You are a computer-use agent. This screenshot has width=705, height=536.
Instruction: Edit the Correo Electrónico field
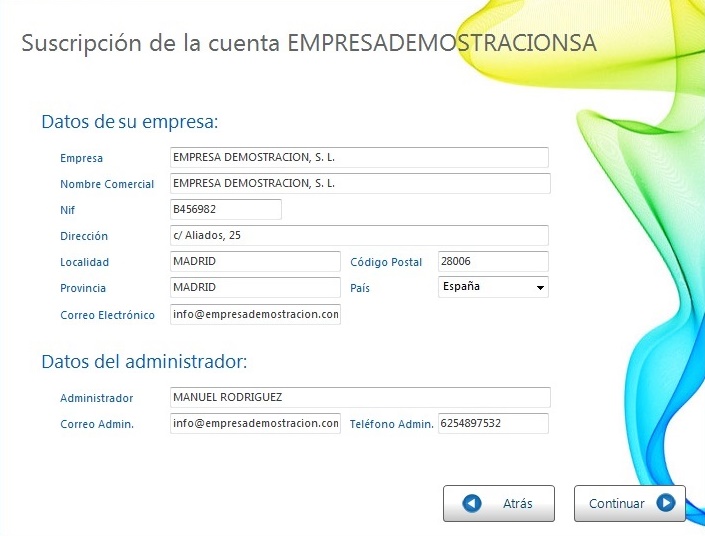tap(255, 314)
